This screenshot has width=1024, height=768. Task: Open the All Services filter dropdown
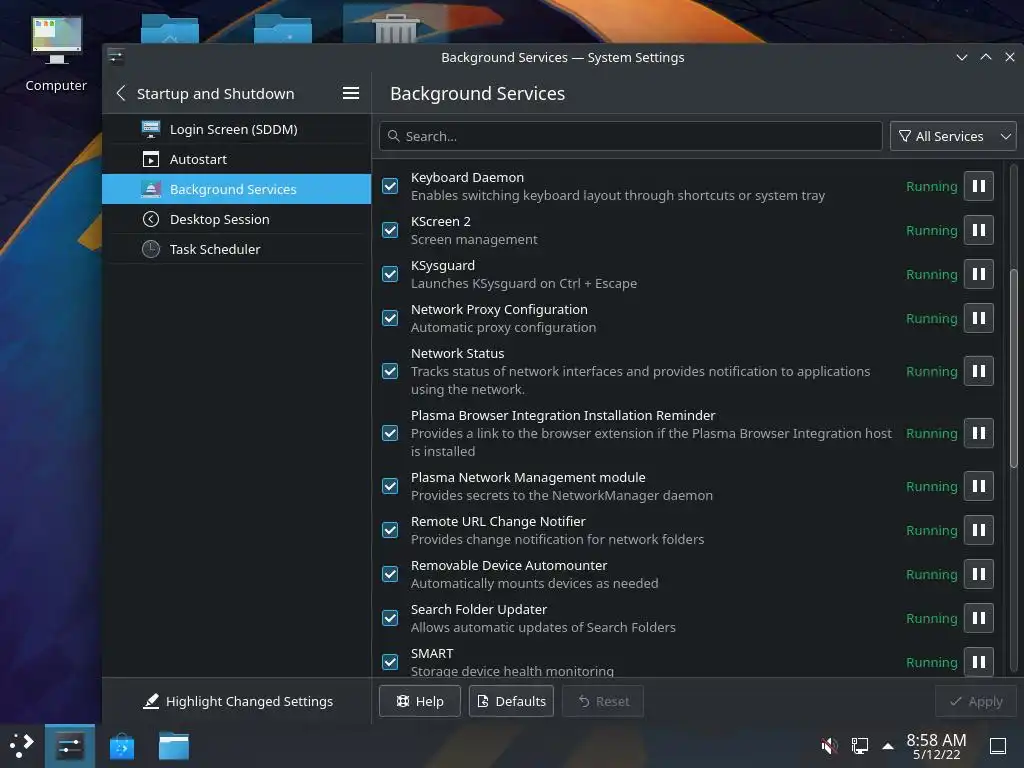953,136
